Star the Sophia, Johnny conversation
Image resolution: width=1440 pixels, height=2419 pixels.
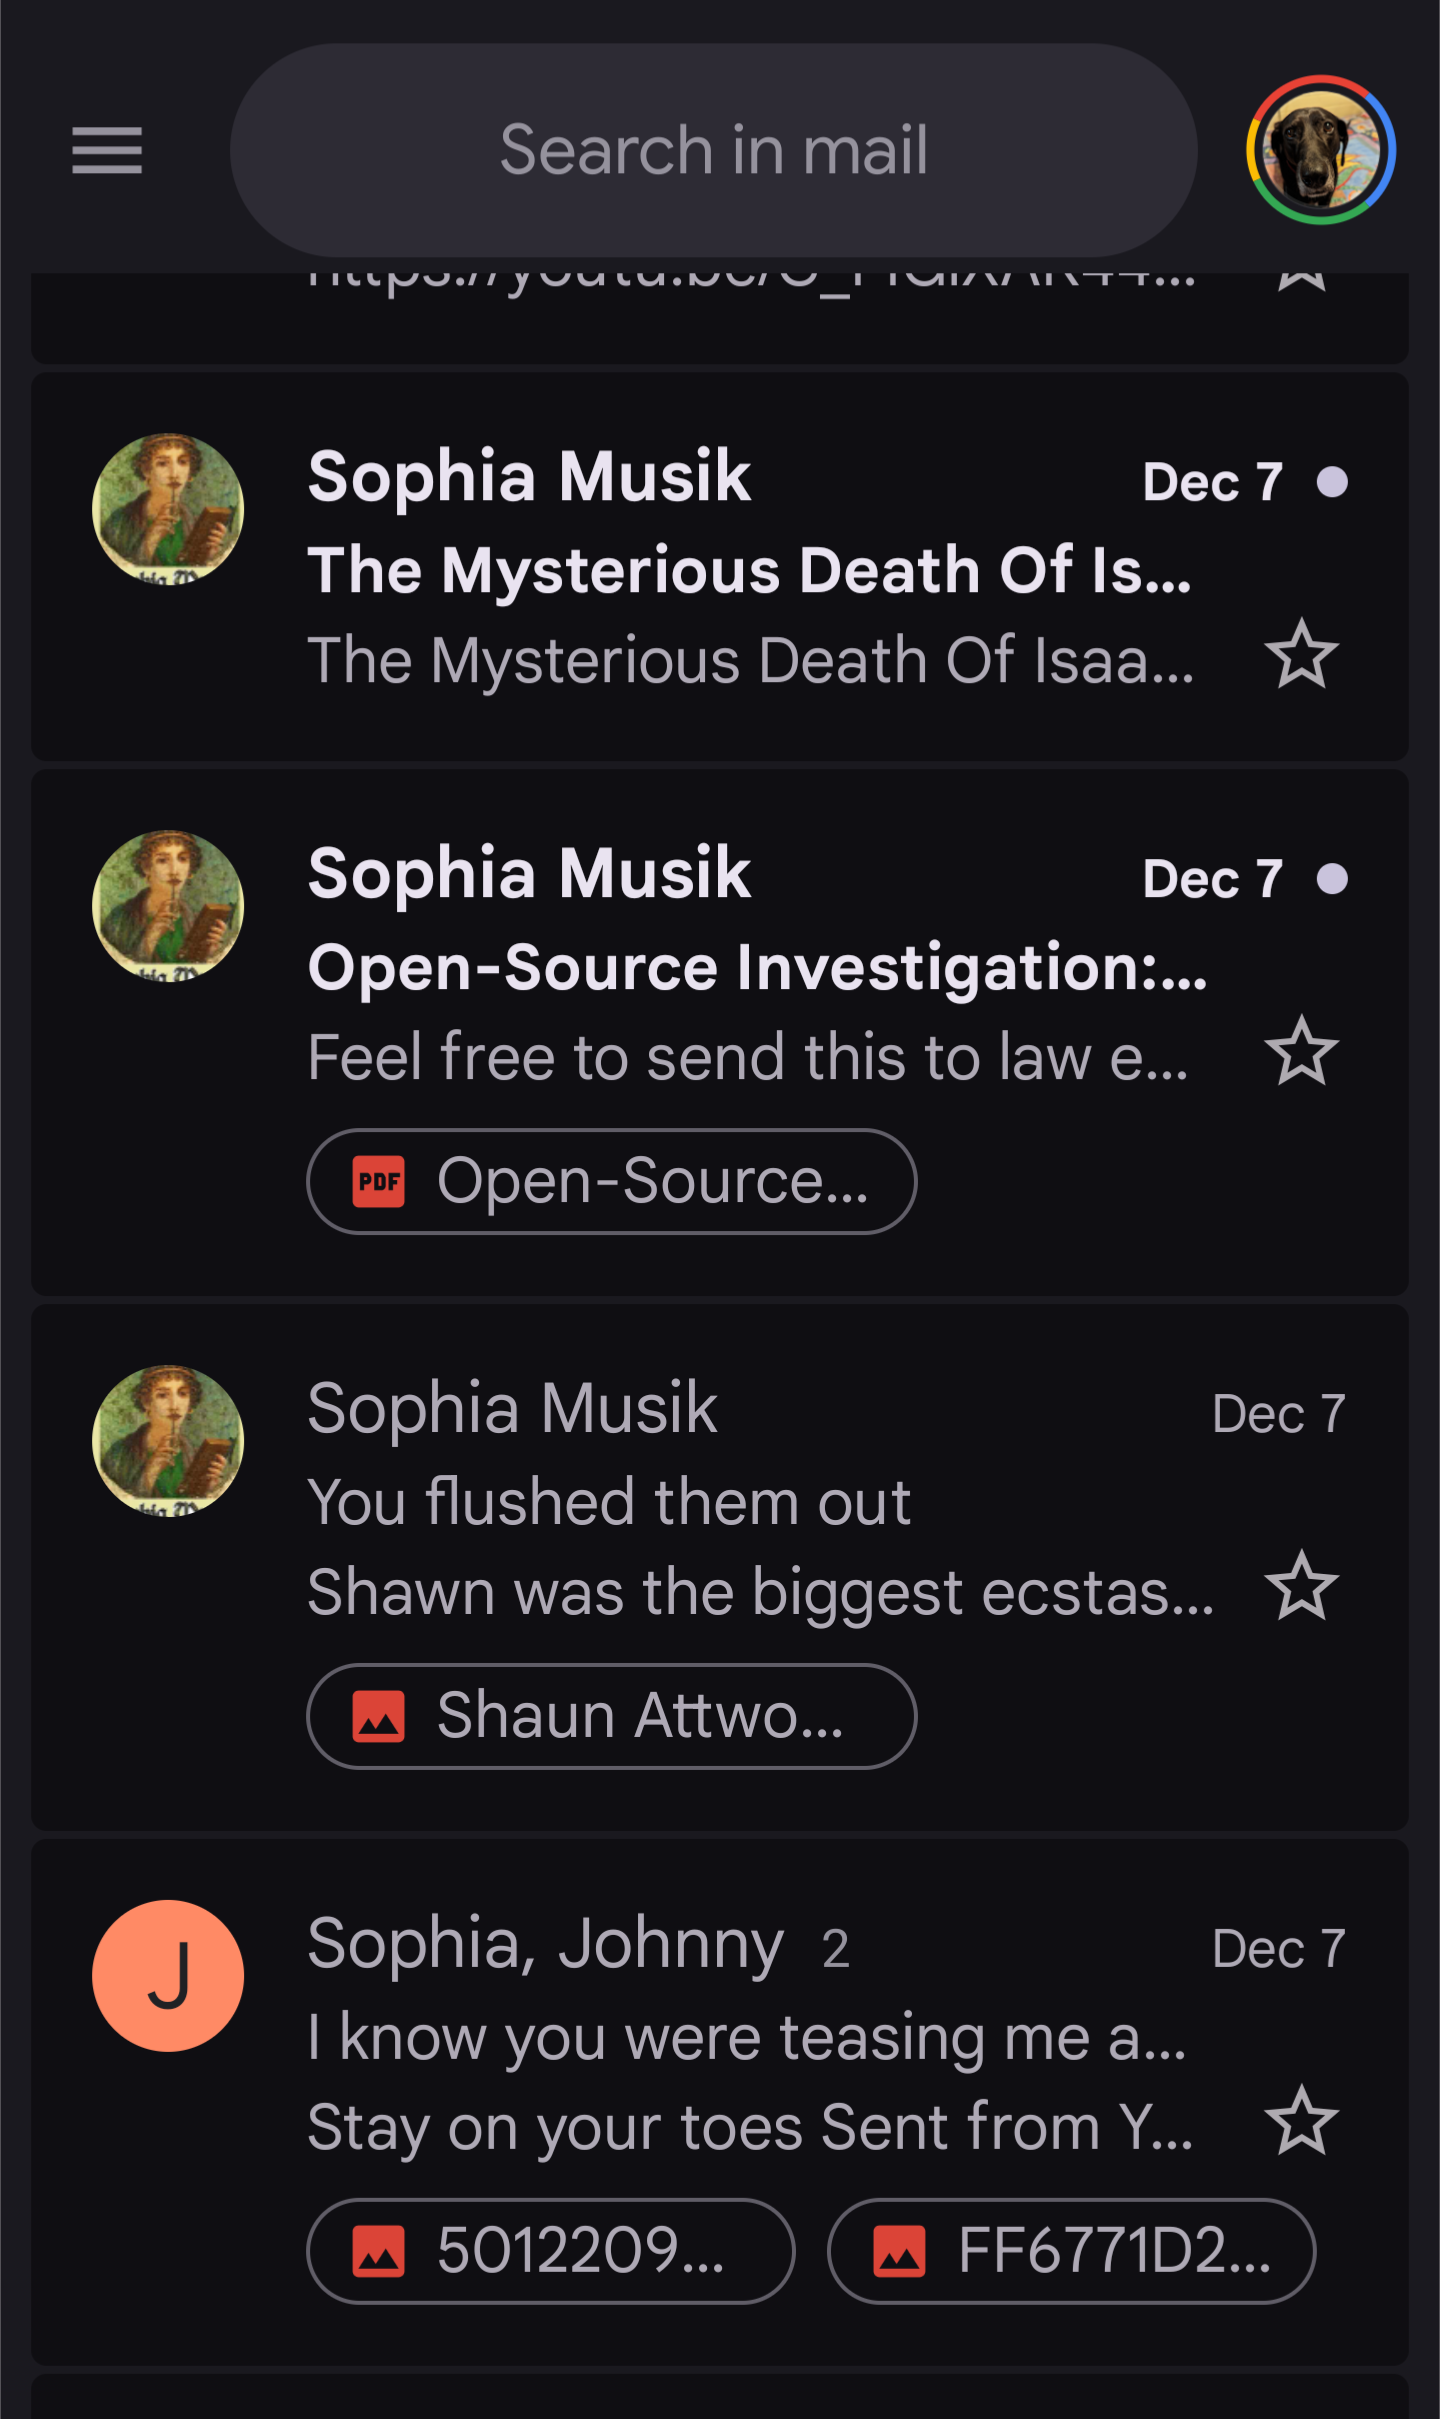pos(1301,2121)
